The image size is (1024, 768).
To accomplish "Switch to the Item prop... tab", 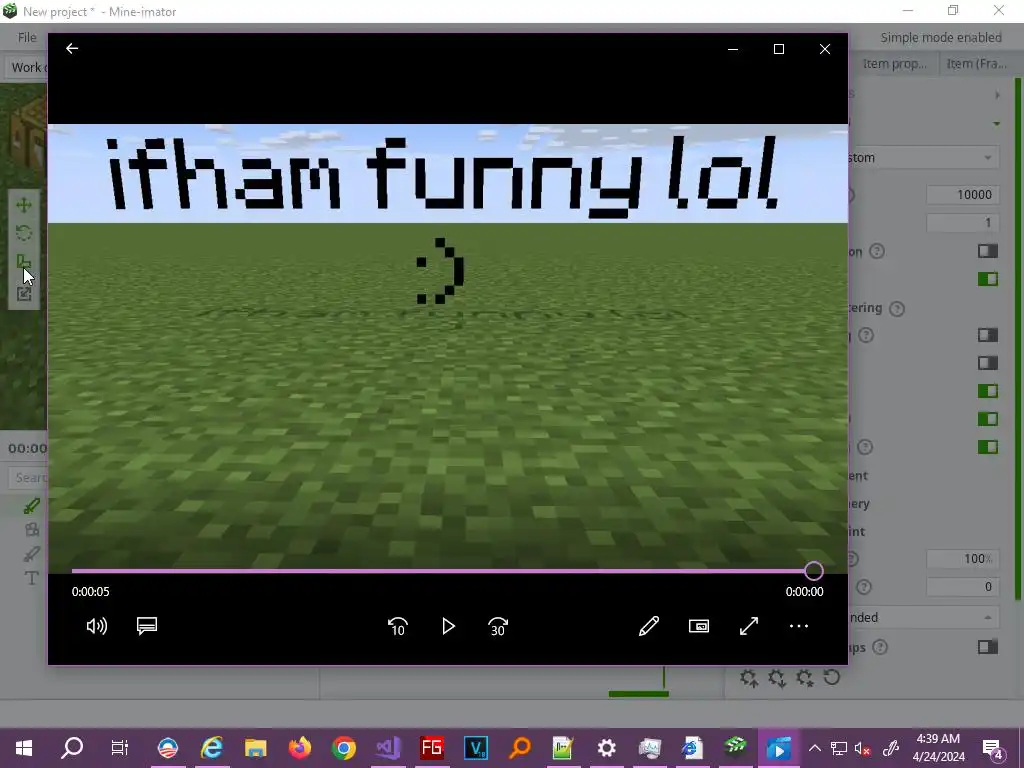I will coord(894,64).
